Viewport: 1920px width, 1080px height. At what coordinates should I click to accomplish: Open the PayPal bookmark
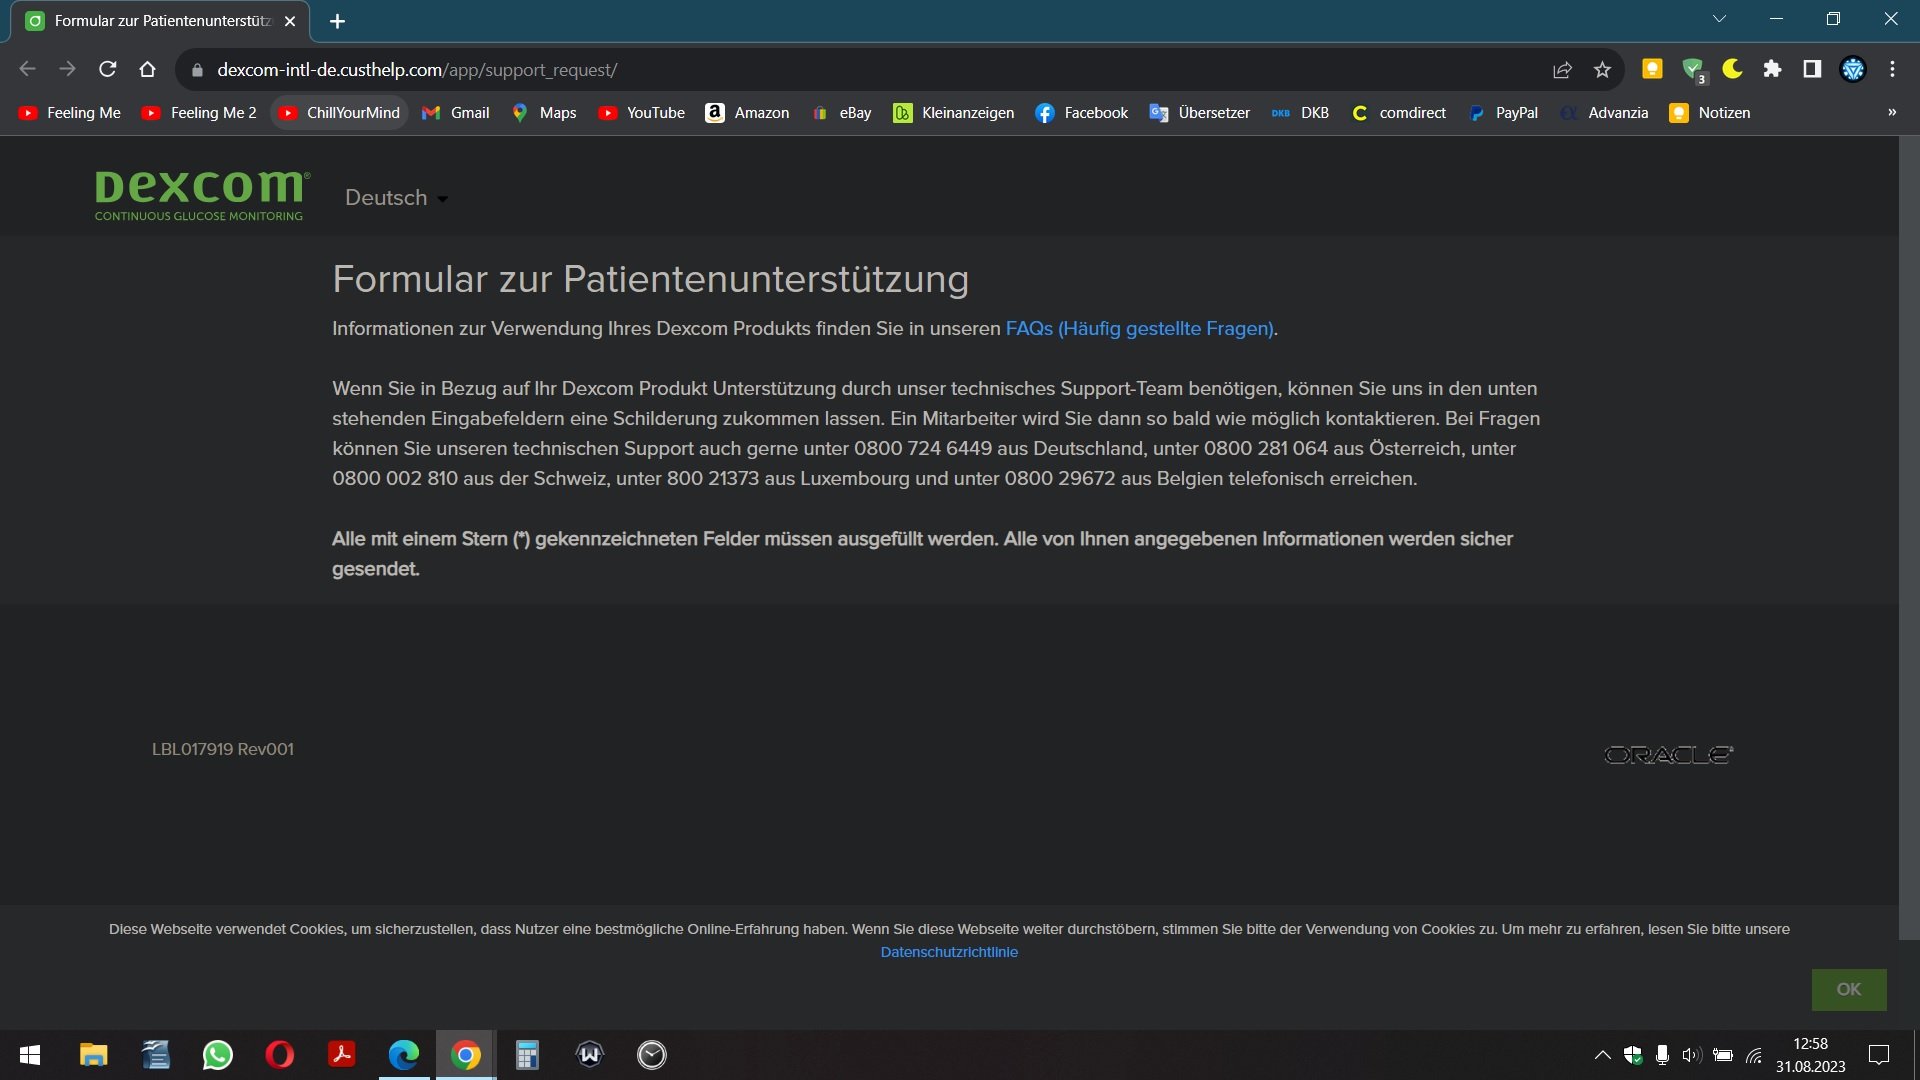pyautogui.click(x=1503, y=113)
